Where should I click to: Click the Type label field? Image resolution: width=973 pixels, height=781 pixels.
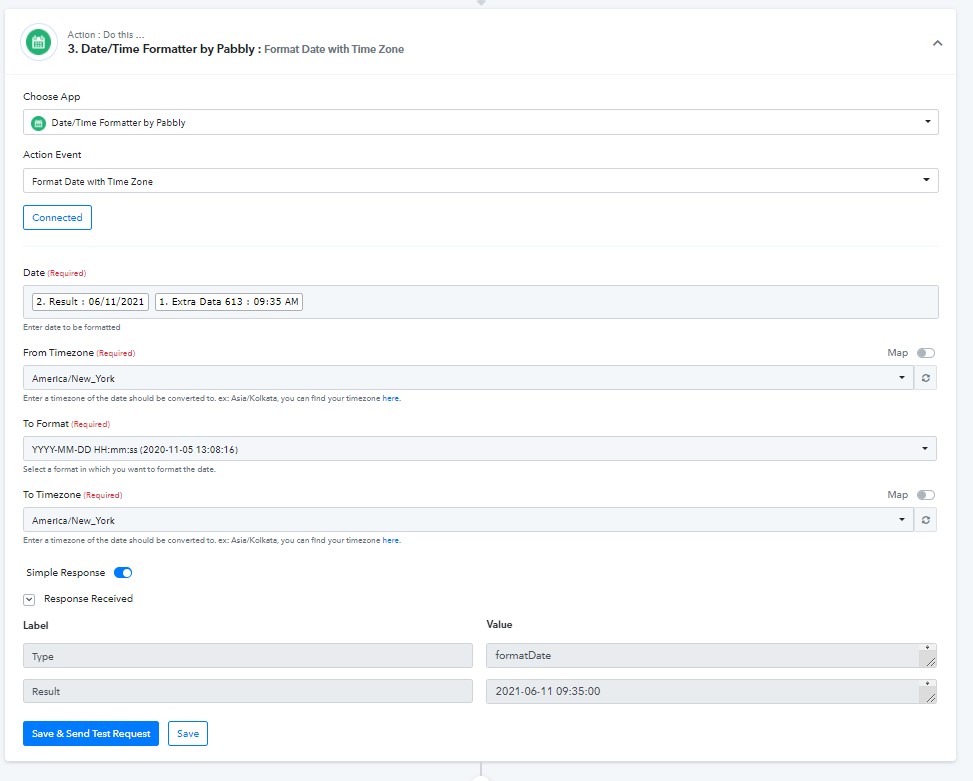(248, 656)
